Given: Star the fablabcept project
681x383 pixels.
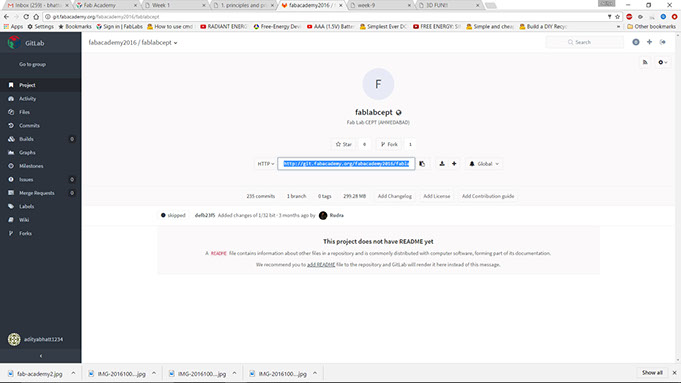Looking at the screenshot, I should click(x=344, y=144).
